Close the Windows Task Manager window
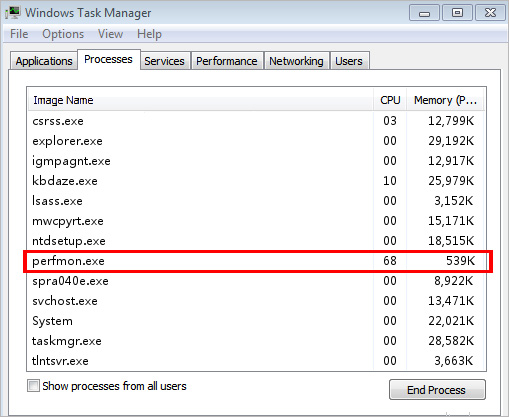 click(490, 13)
